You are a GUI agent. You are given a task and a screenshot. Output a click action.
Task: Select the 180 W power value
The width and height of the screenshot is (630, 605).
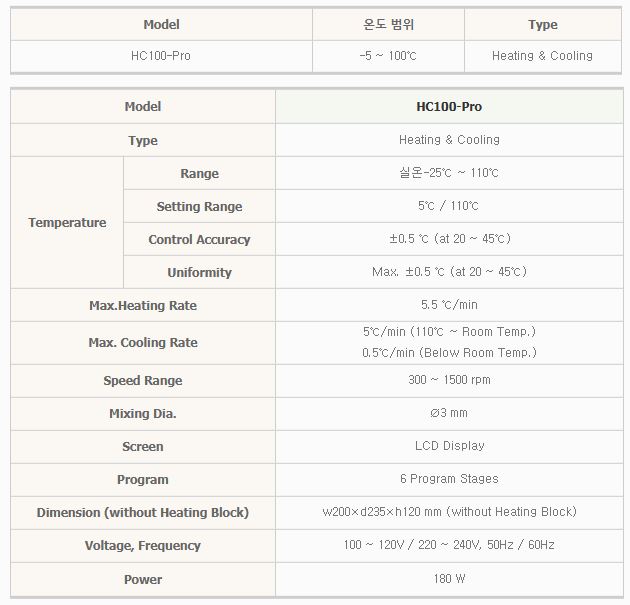(x=449, y=579)
